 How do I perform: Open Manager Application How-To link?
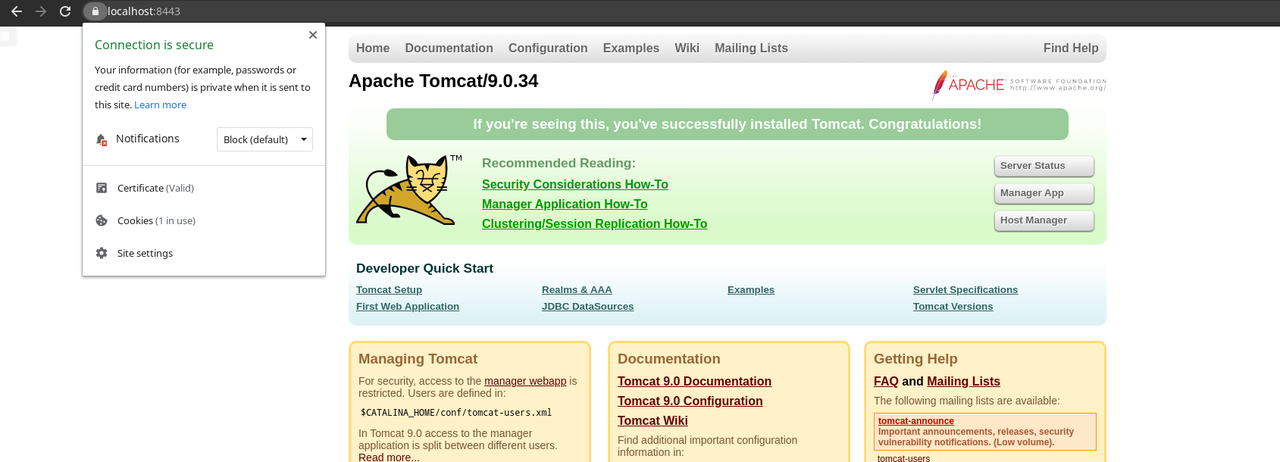click(x=565, y=204)
